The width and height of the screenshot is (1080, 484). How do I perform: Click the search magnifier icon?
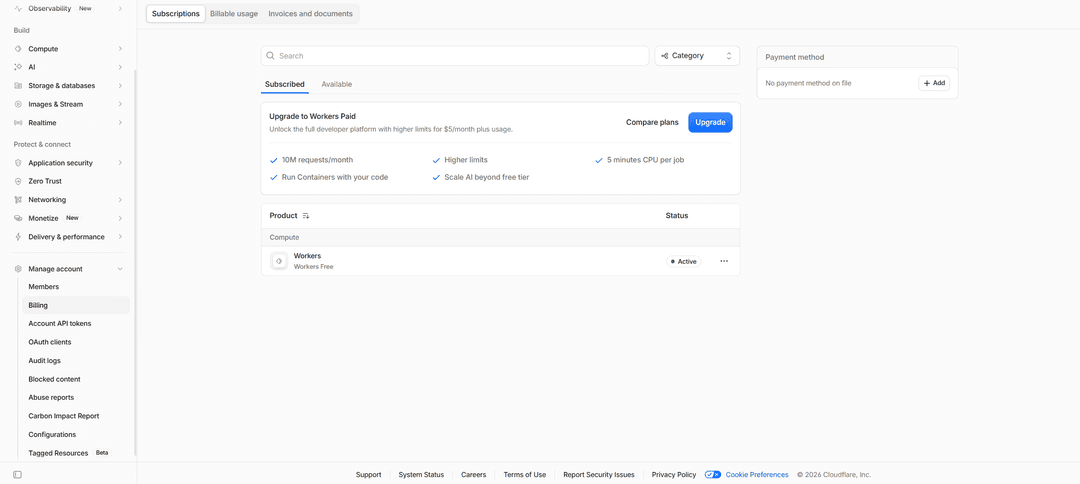pyautogui.click(x=271, y=56)
